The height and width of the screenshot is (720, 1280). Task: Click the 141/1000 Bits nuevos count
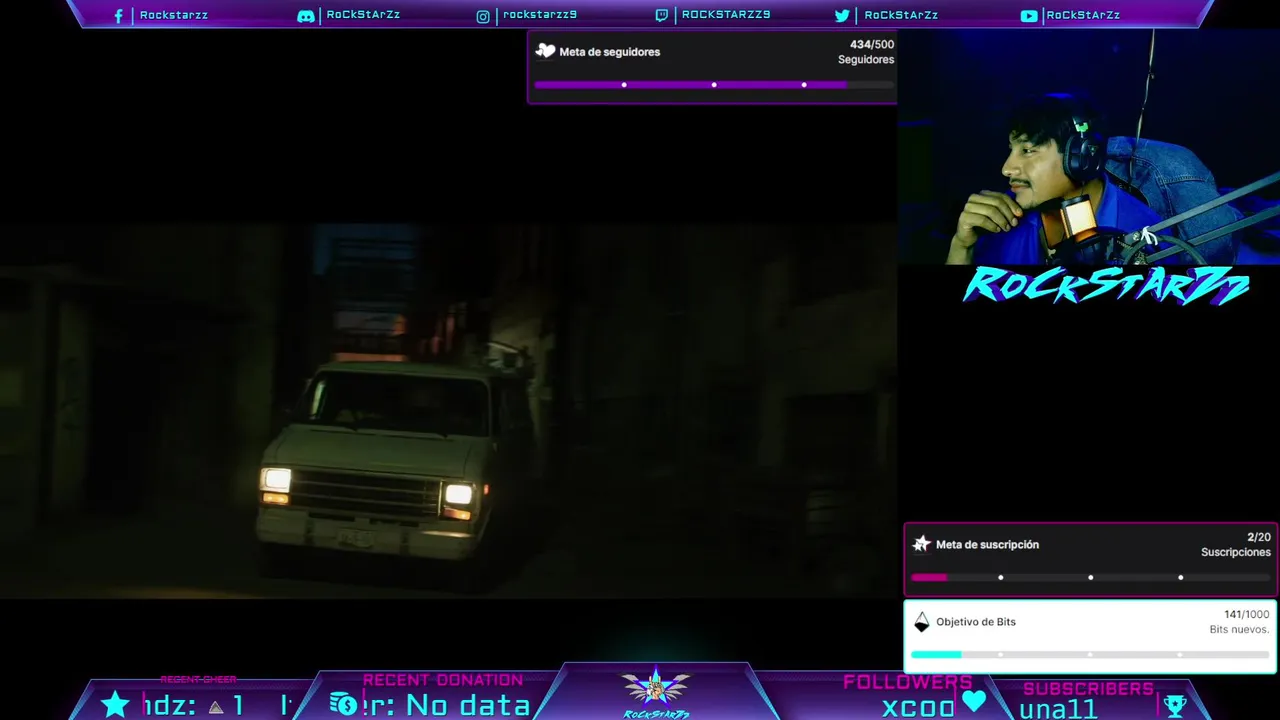click(x=1239, y=622)
